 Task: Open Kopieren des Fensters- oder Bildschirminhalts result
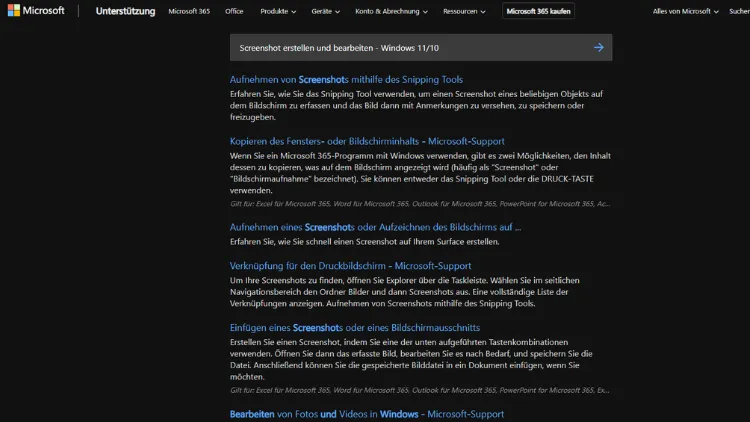pos(367,141)
